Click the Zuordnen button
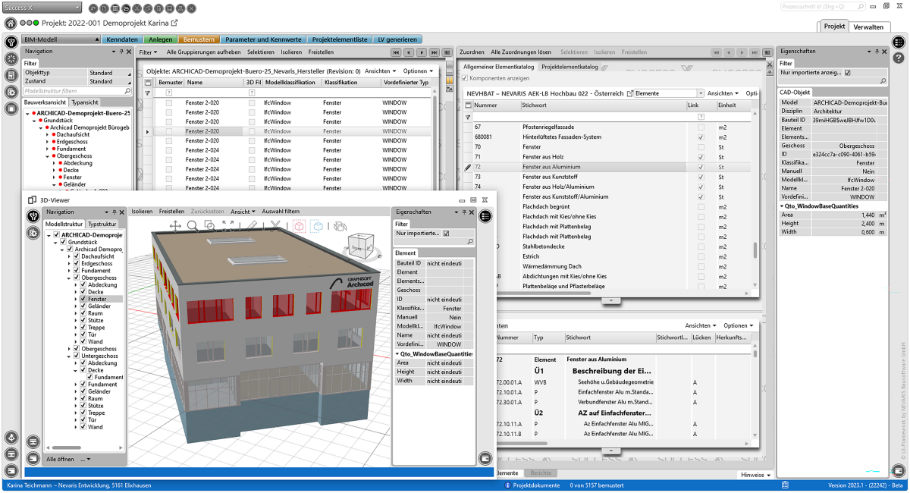This screenshot has width=910, height=493. [471, 52]
